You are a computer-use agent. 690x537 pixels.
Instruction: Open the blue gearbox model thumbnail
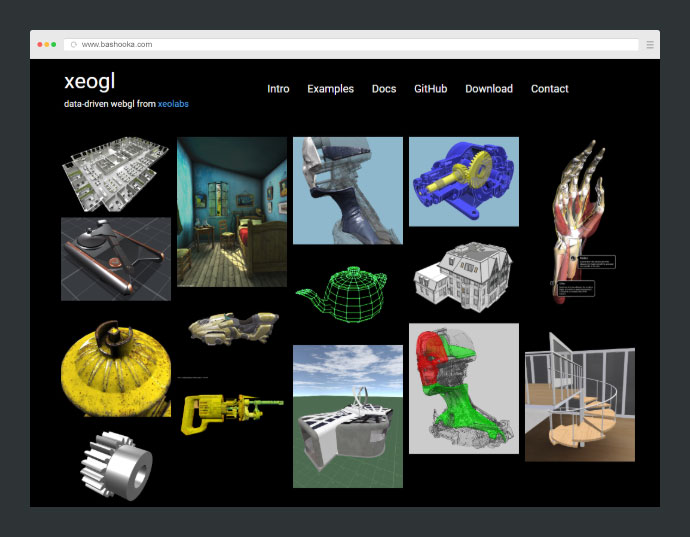[x=463, y=181]
